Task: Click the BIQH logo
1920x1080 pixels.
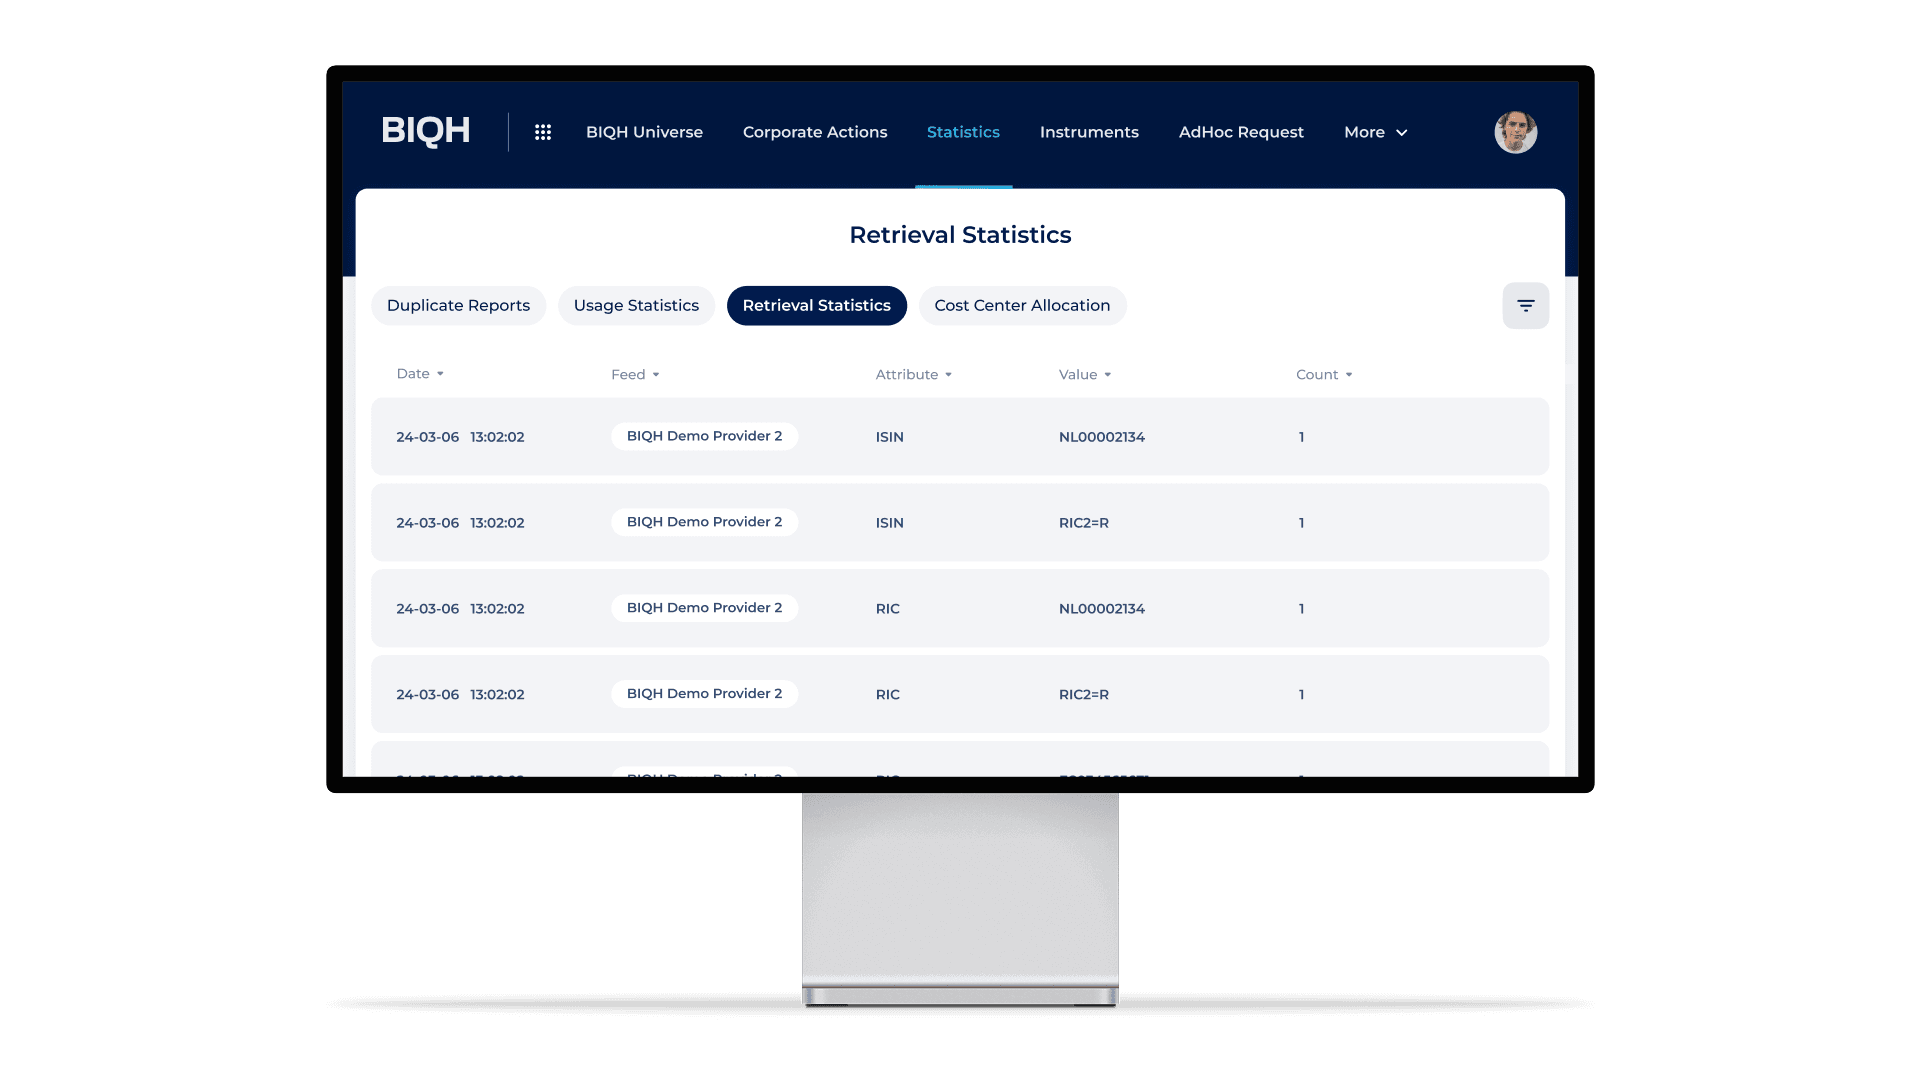Action: (426, 131)
